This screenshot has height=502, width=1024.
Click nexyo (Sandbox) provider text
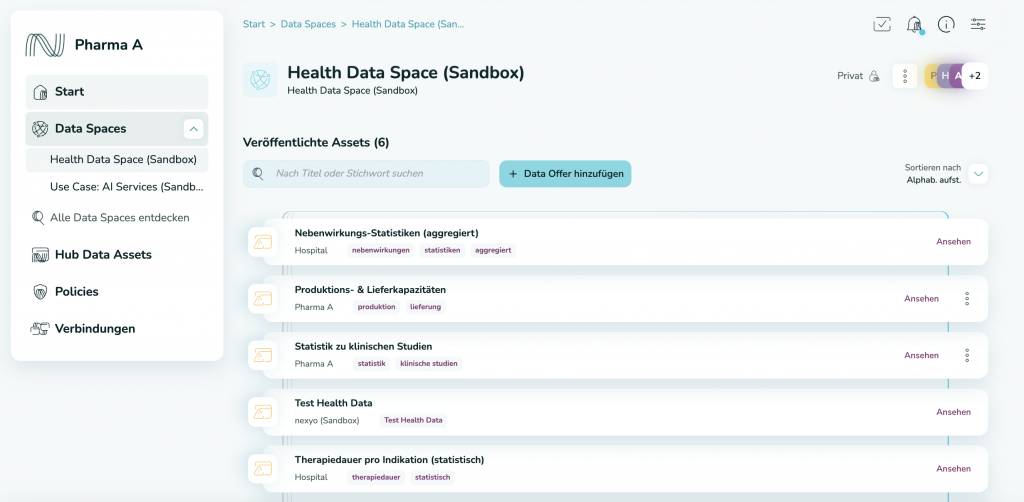click(327, 420)
